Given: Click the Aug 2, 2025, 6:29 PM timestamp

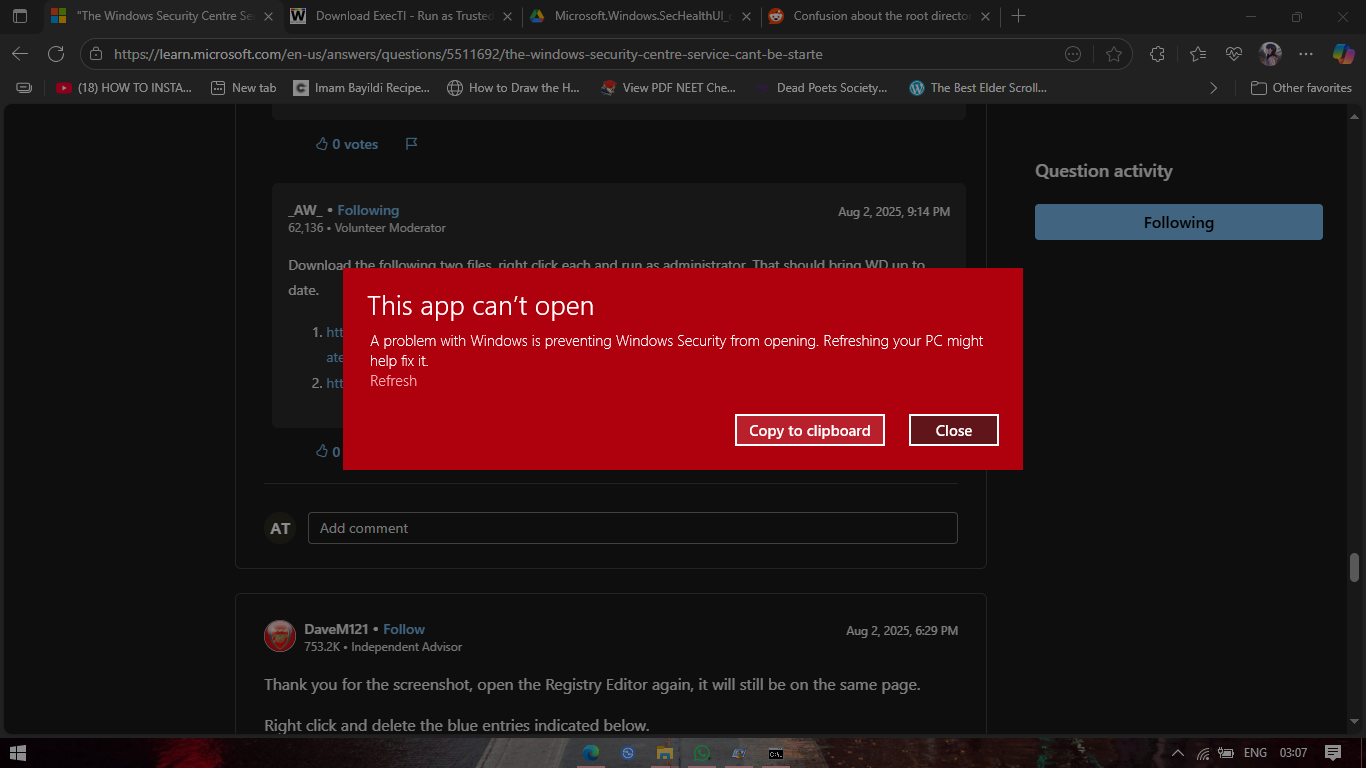Looking at the screenshot, I should (x=902, y=631).
